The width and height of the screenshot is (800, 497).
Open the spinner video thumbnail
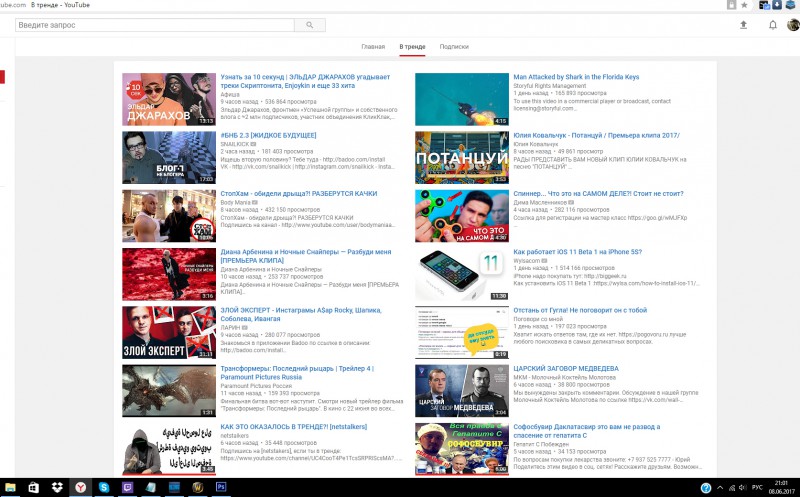462,216
